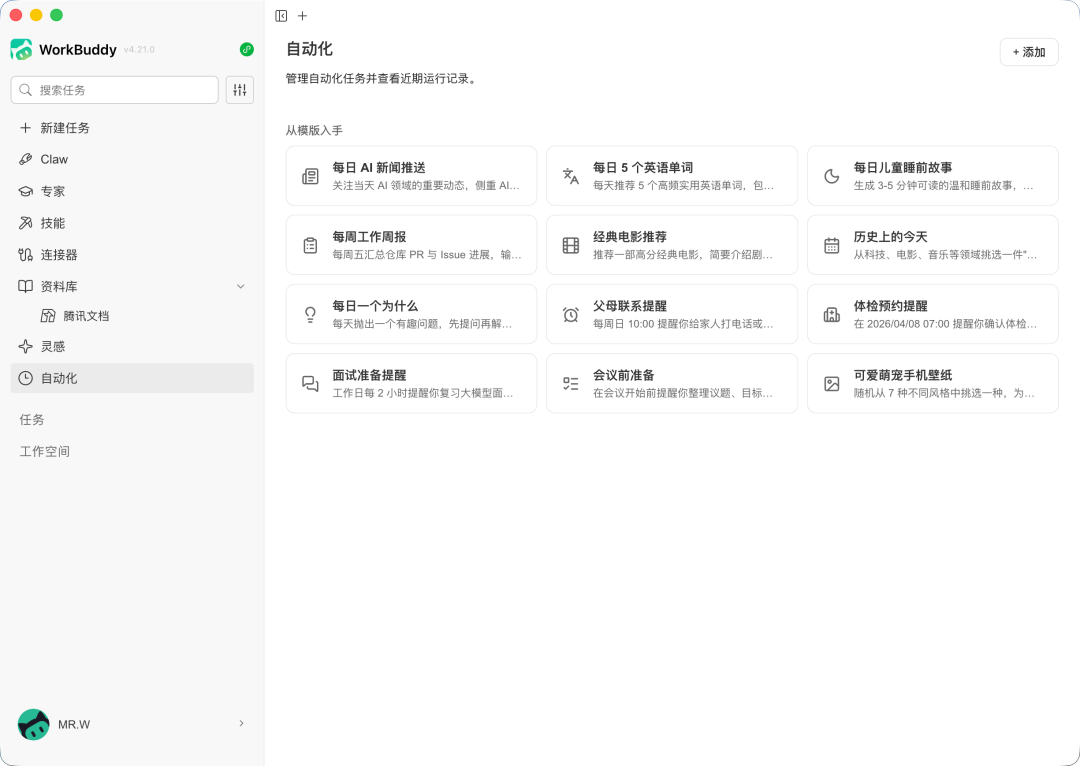Screen dimensions: 1080x766
Task: Focus the 搜索任务 search field
Action: point(114,90)
